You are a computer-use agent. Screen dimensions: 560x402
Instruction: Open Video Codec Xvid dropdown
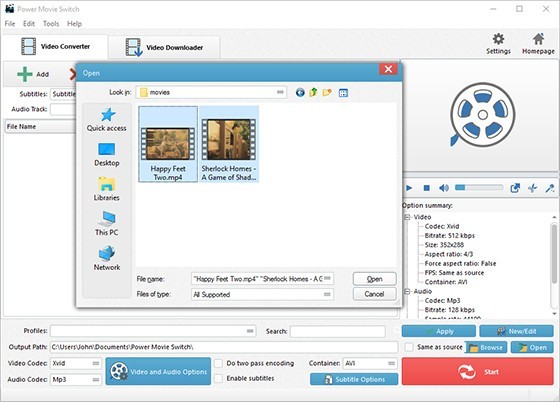tap(96, 363)
